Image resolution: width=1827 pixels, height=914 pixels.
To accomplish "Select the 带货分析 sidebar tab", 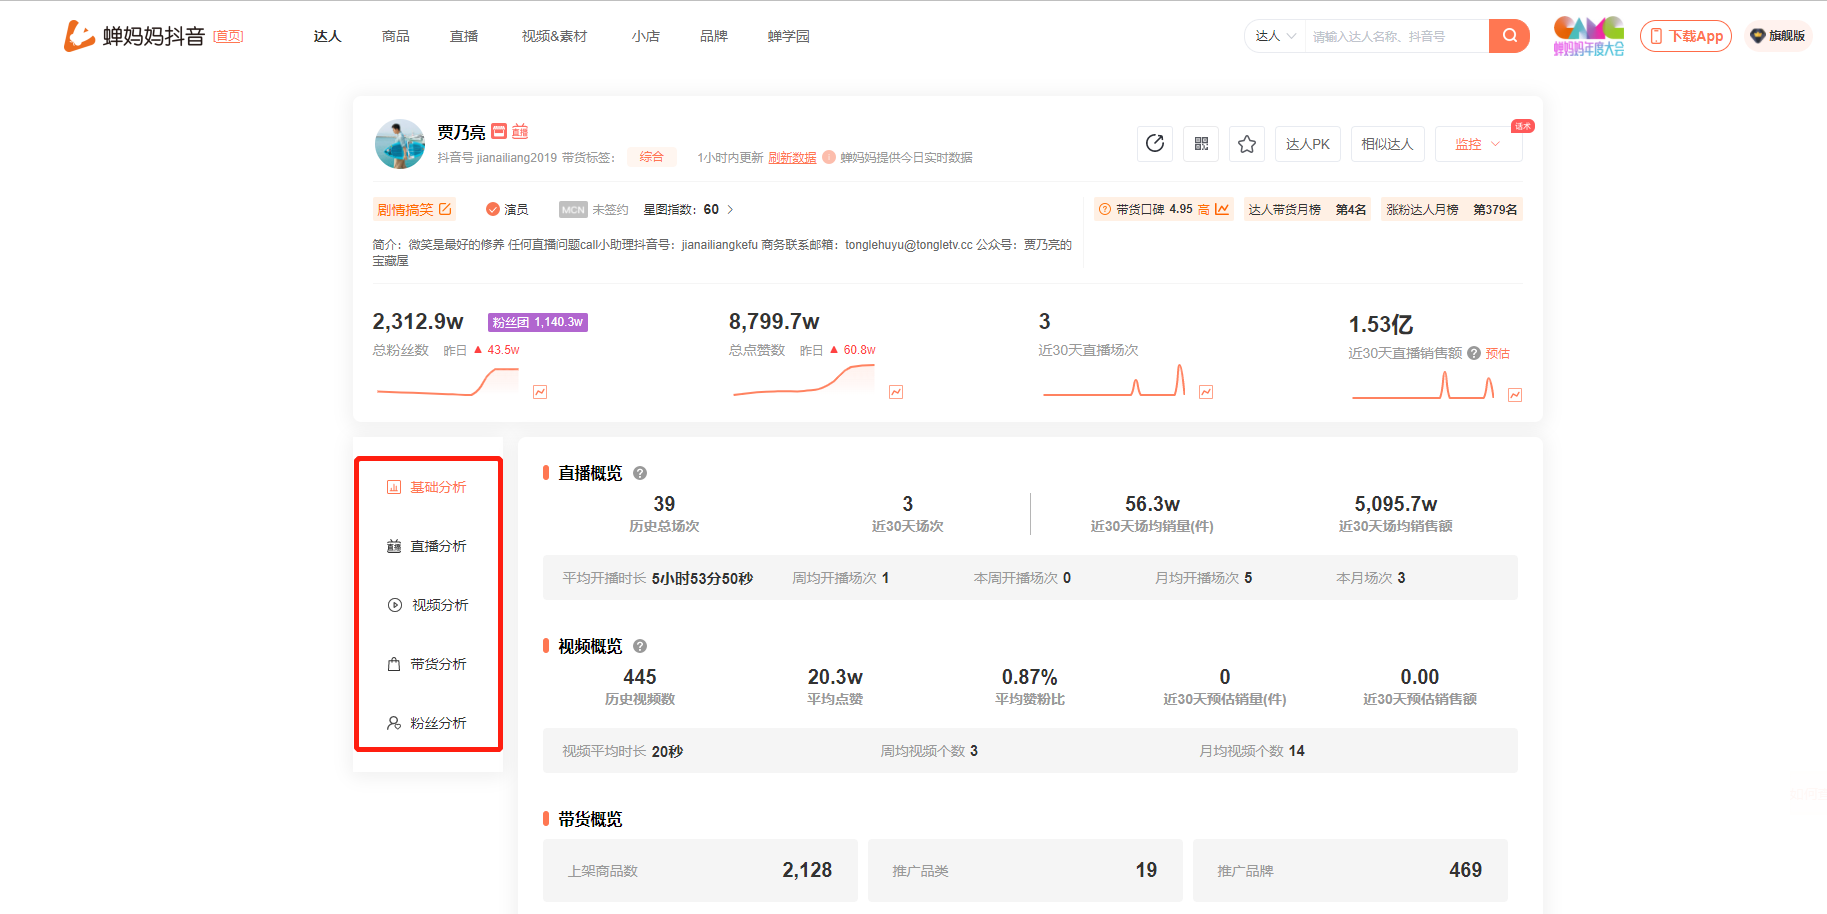I will pos(427,664).
